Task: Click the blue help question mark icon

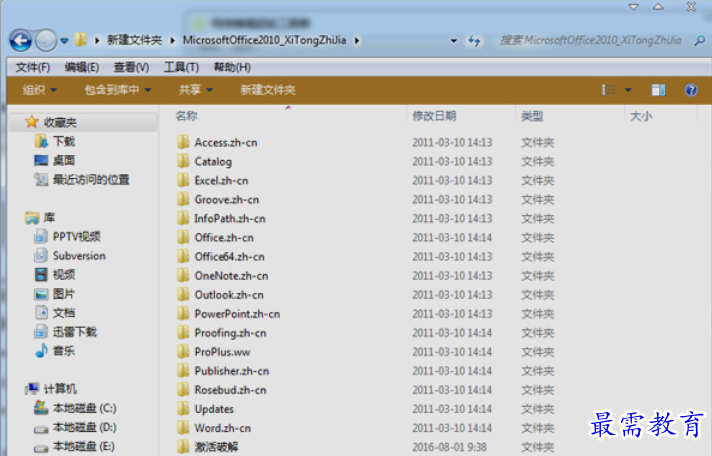Action: [x=691, y=90]
